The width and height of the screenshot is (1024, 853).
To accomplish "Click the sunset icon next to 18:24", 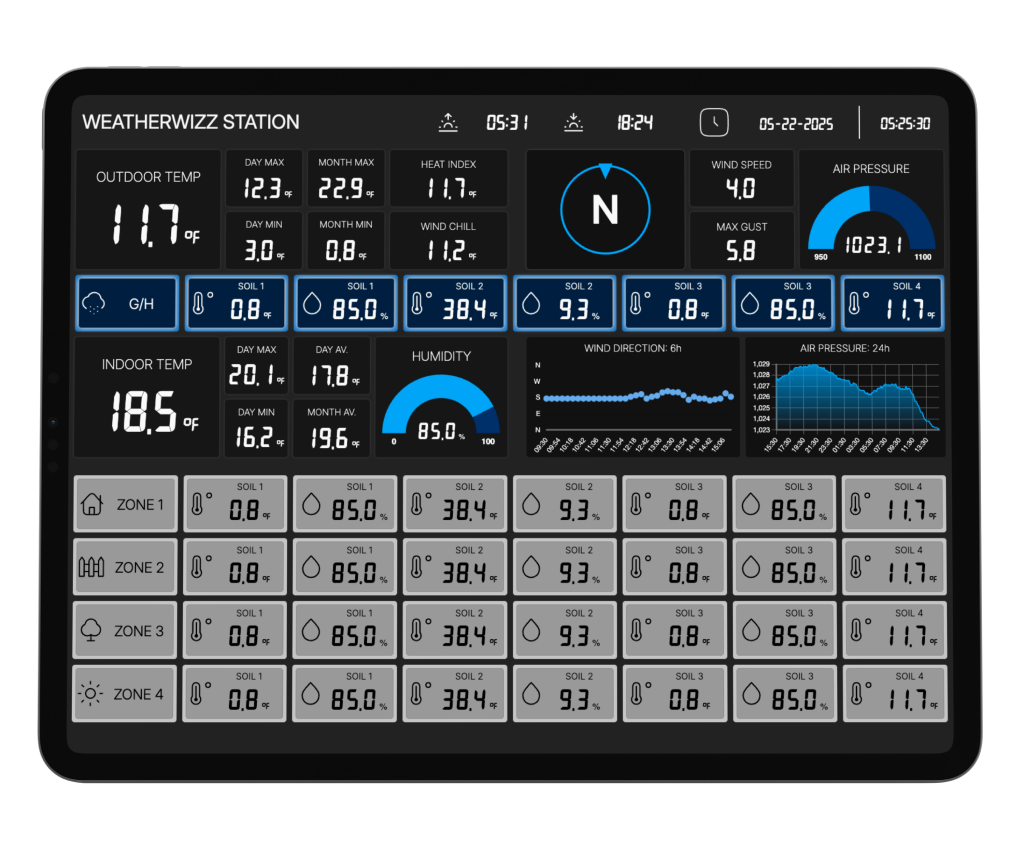I will click(573, 122).
